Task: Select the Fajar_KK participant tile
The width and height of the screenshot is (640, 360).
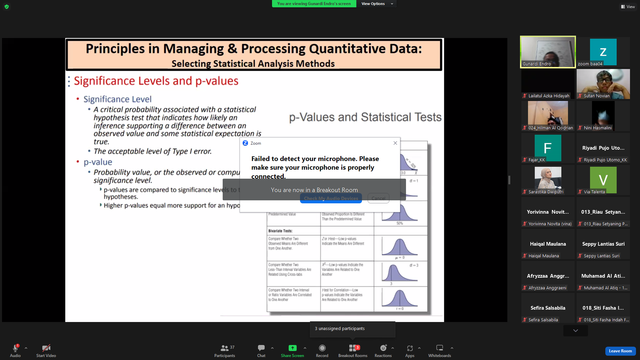Action: [548, 148]
